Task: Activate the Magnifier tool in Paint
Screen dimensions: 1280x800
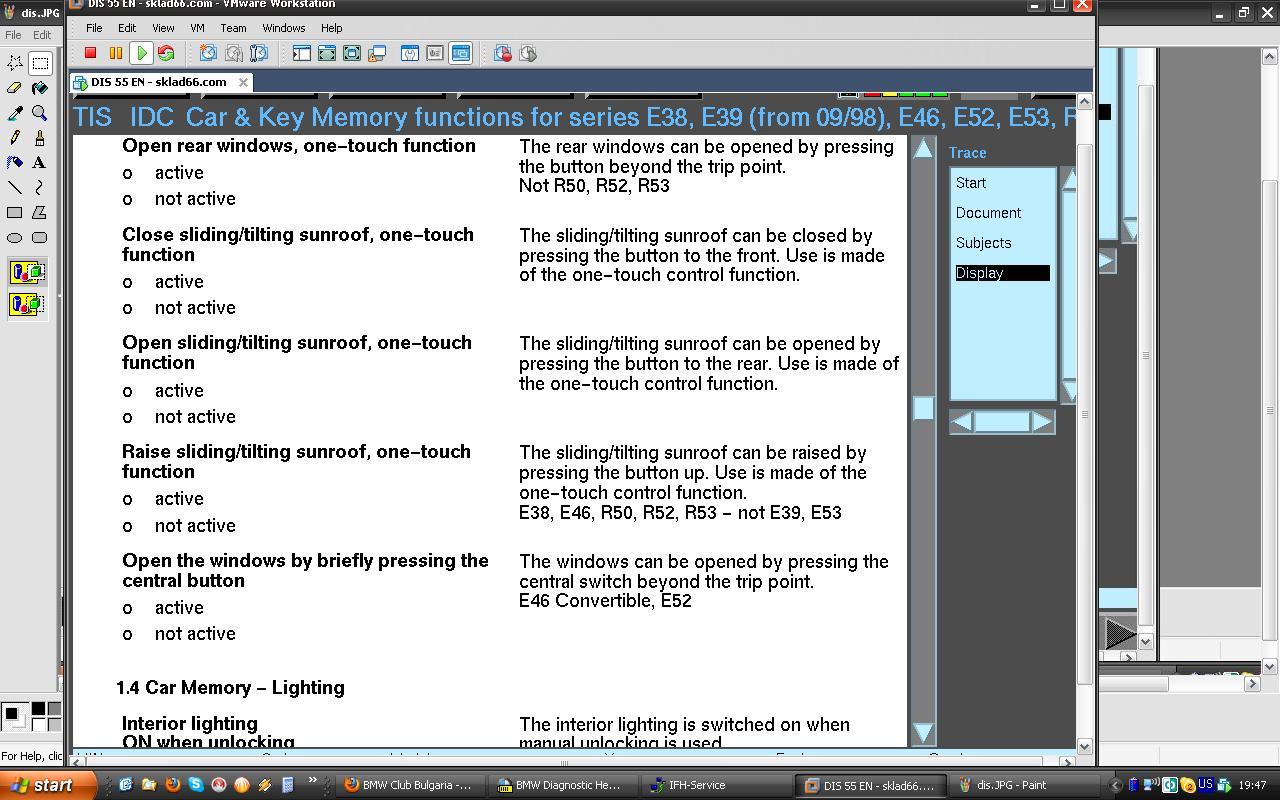Action: pyautogui.click(x=40, y=113)
